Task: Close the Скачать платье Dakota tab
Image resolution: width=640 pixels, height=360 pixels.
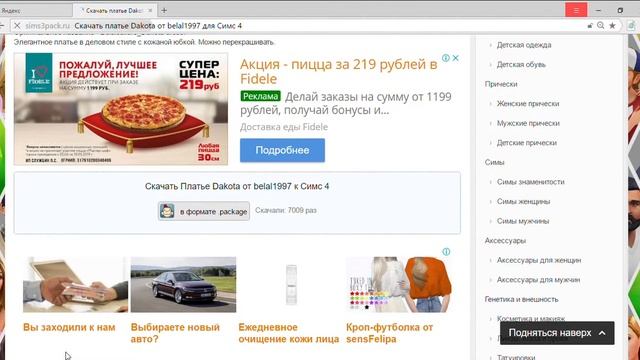Action: point(150,11)
